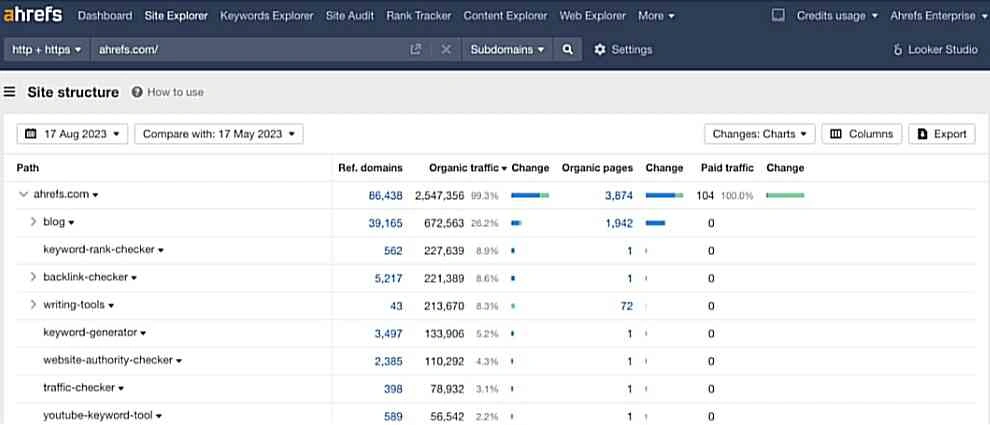This screenshot has width=990, height=425.
Task: Export the site structure table
Action: click(x=942, y=134)
